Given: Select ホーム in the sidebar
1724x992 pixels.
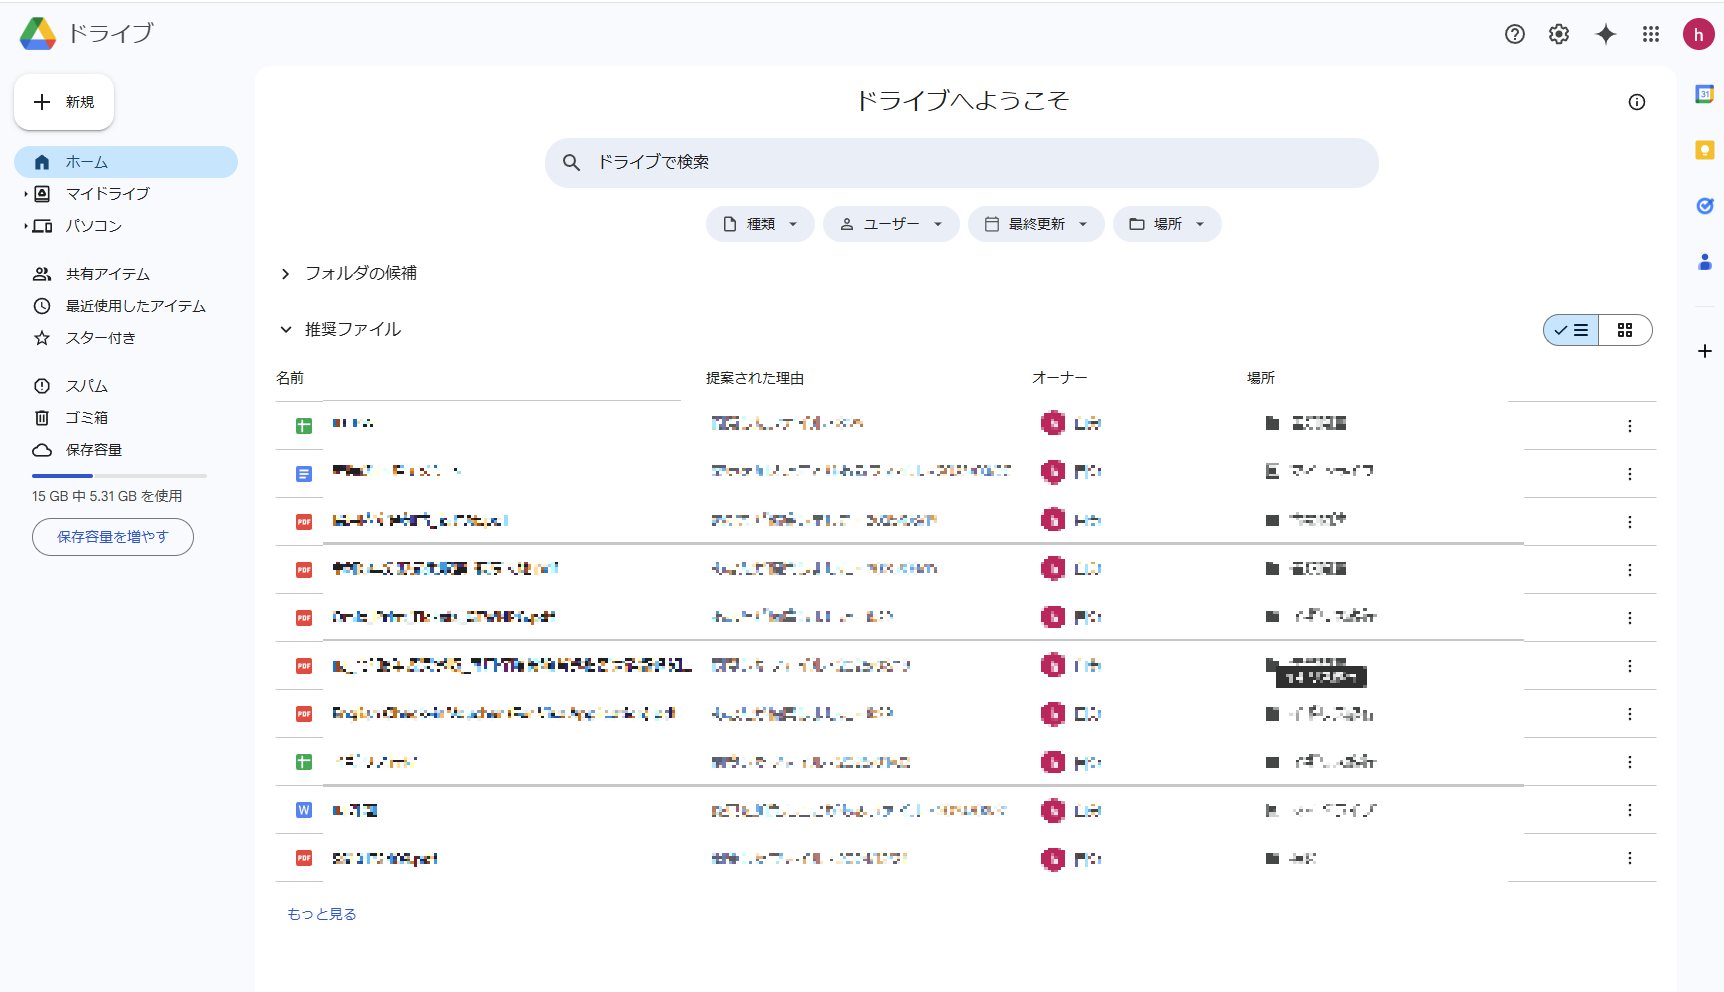Looking at the screenshot, I should [126, 162].
